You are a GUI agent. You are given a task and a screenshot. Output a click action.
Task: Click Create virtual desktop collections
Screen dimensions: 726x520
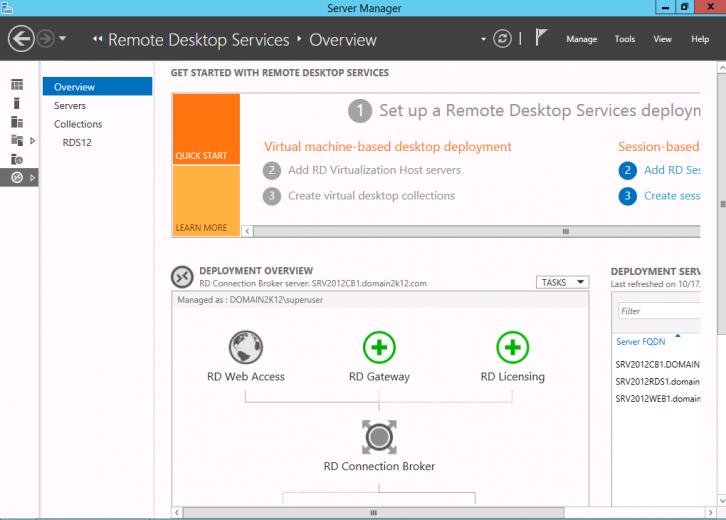[x=371, y=195]
